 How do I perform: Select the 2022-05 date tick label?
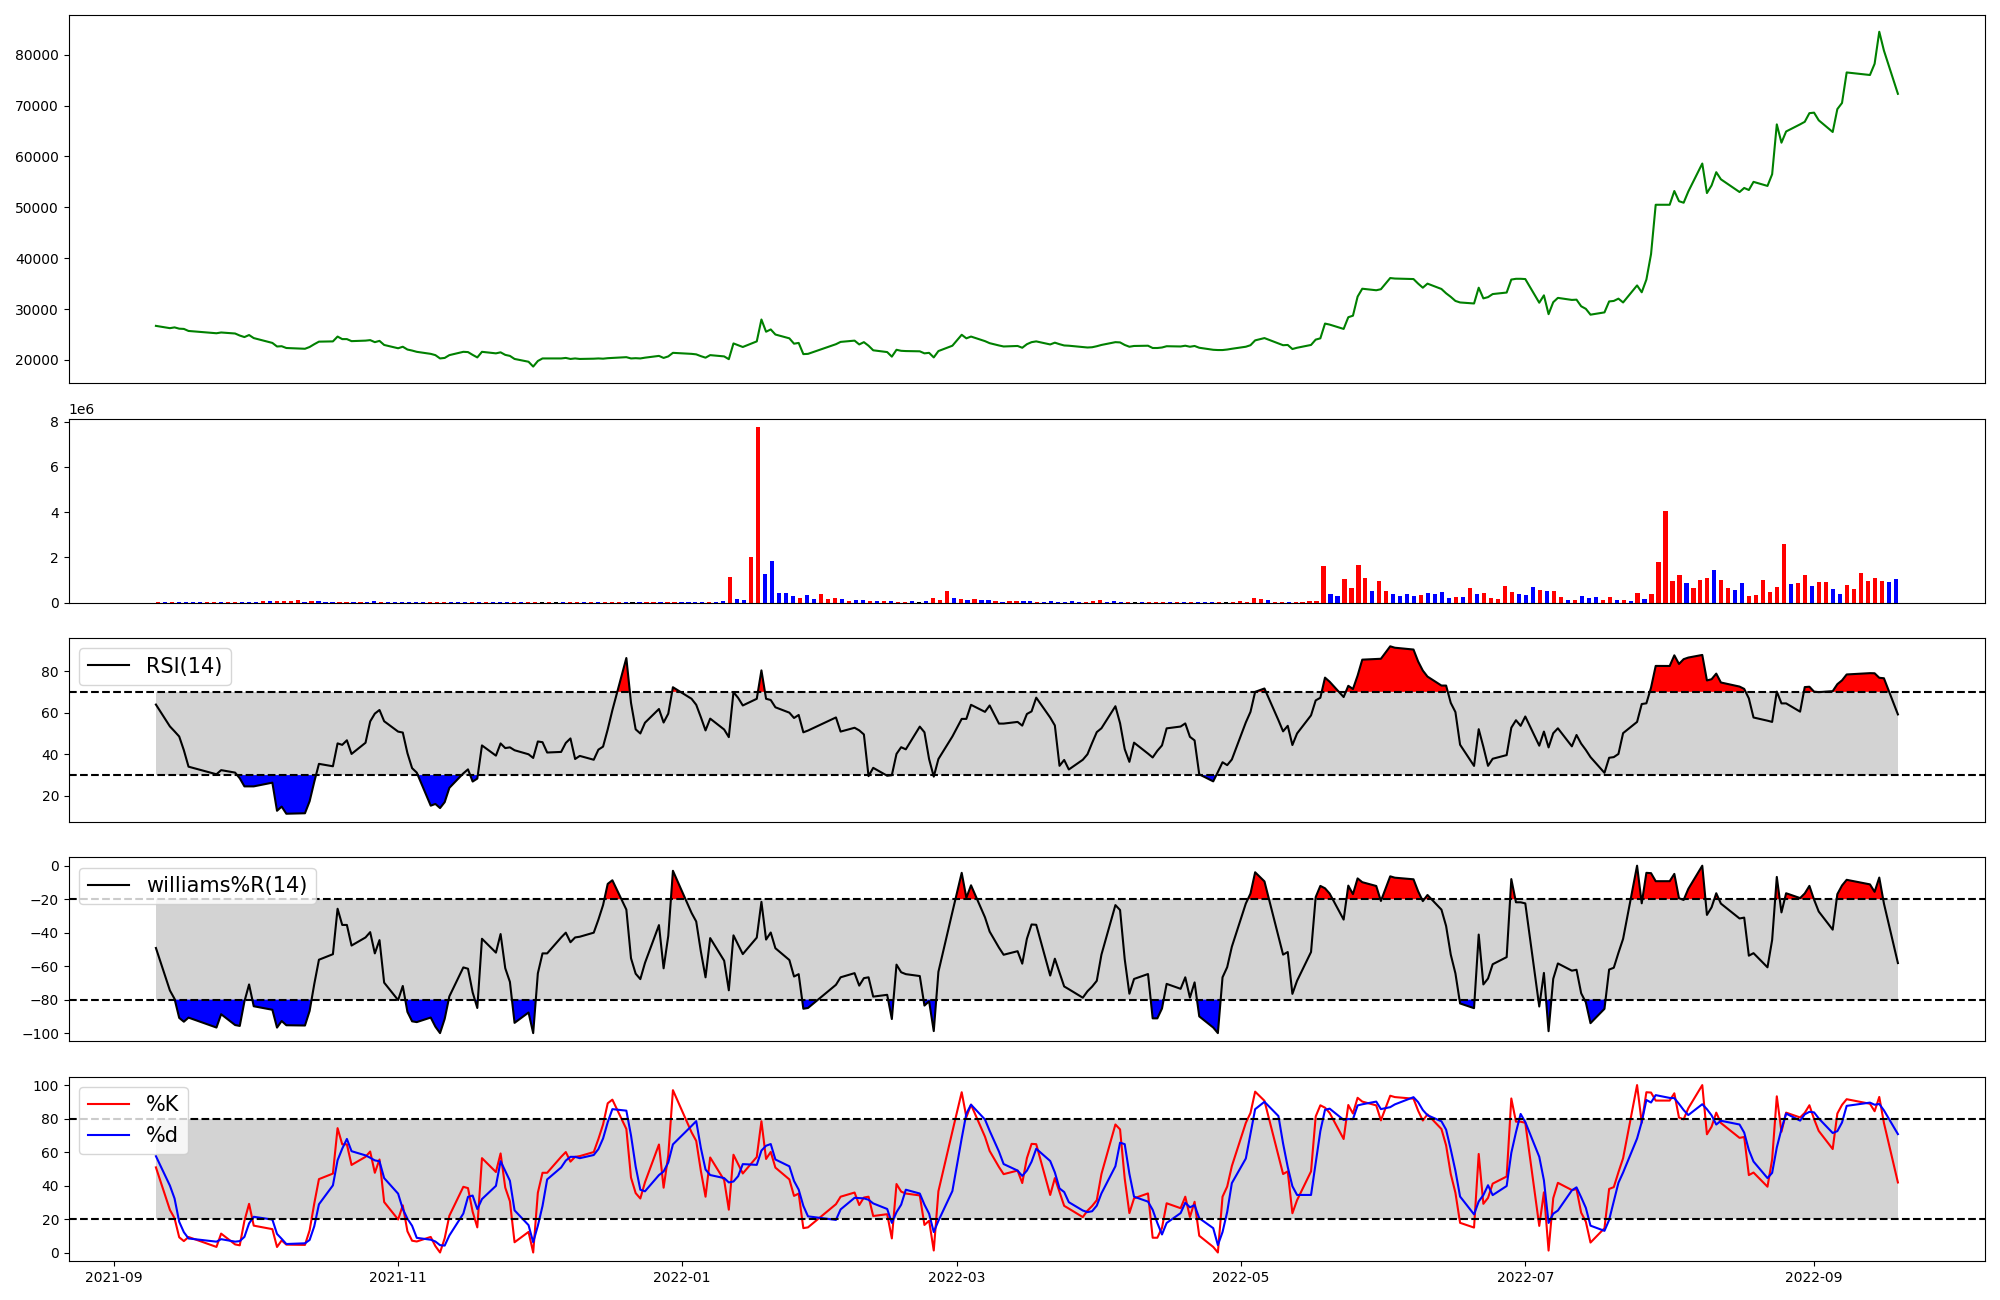pos(1241,1277)
